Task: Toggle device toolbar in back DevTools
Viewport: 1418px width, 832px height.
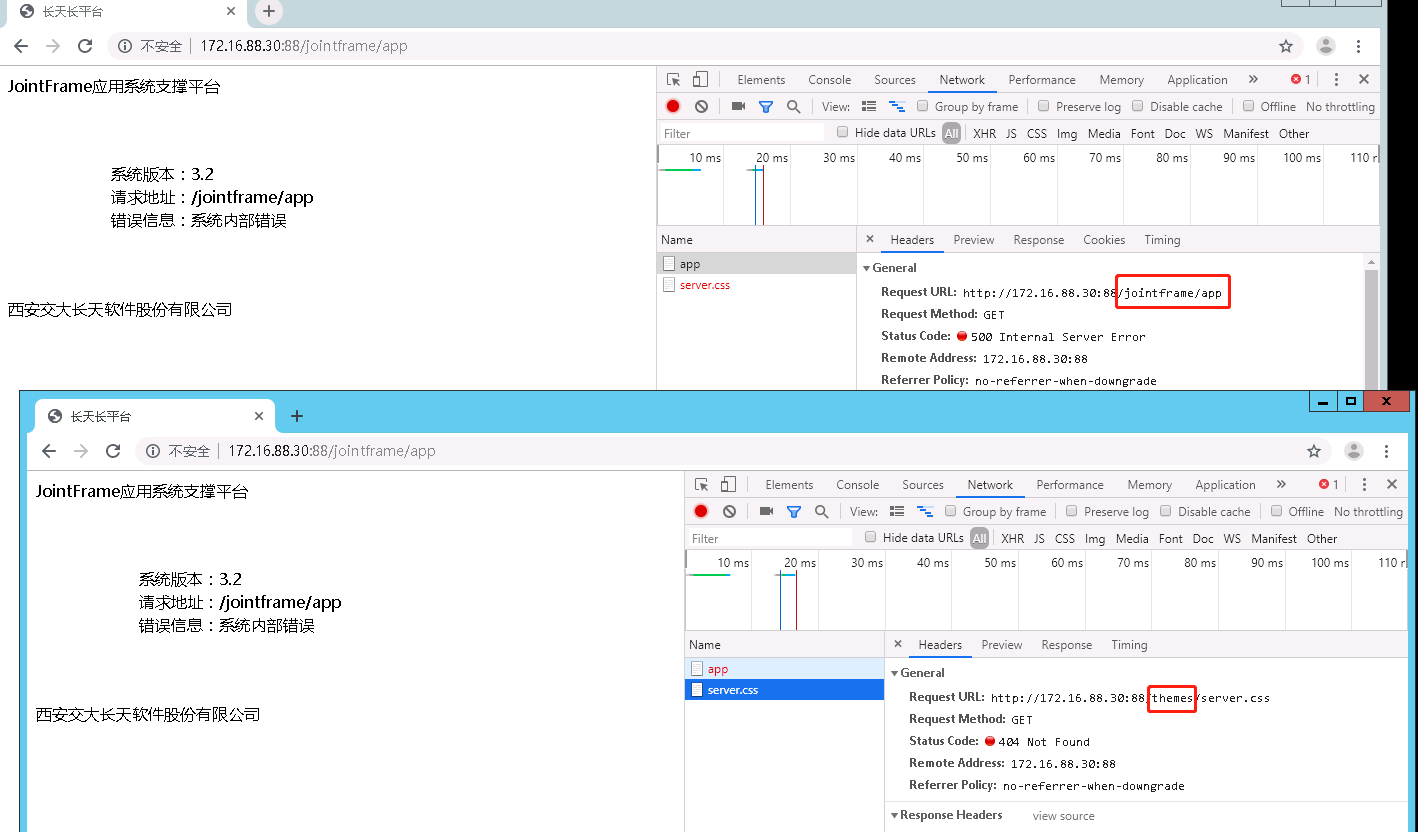Action: click(700, 79)
